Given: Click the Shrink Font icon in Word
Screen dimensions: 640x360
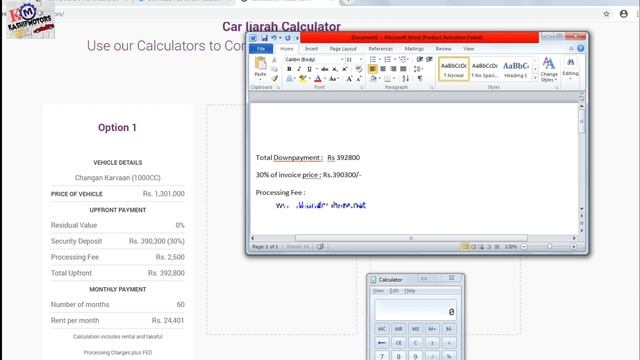Looking at the screenshot, I should [359, 79].
